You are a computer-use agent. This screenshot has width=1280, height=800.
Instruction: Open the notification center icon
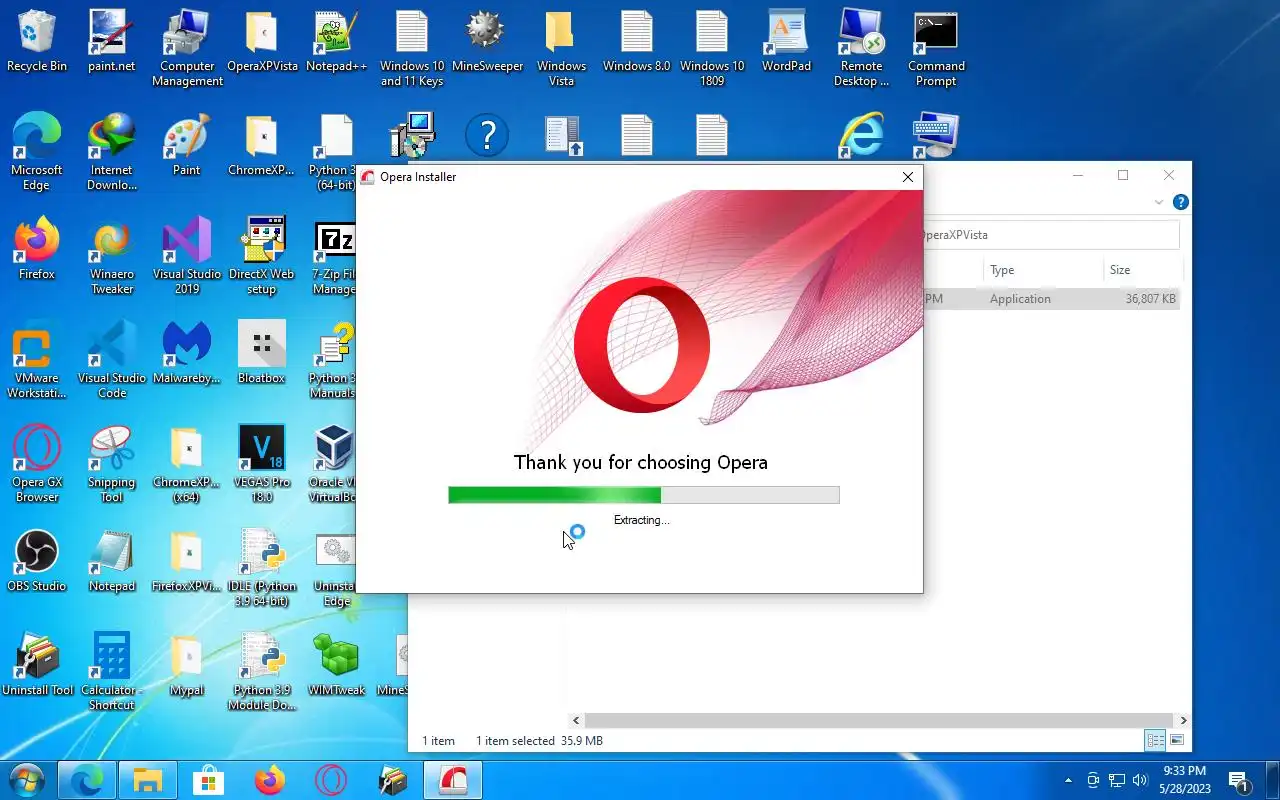coord(1238,781)
